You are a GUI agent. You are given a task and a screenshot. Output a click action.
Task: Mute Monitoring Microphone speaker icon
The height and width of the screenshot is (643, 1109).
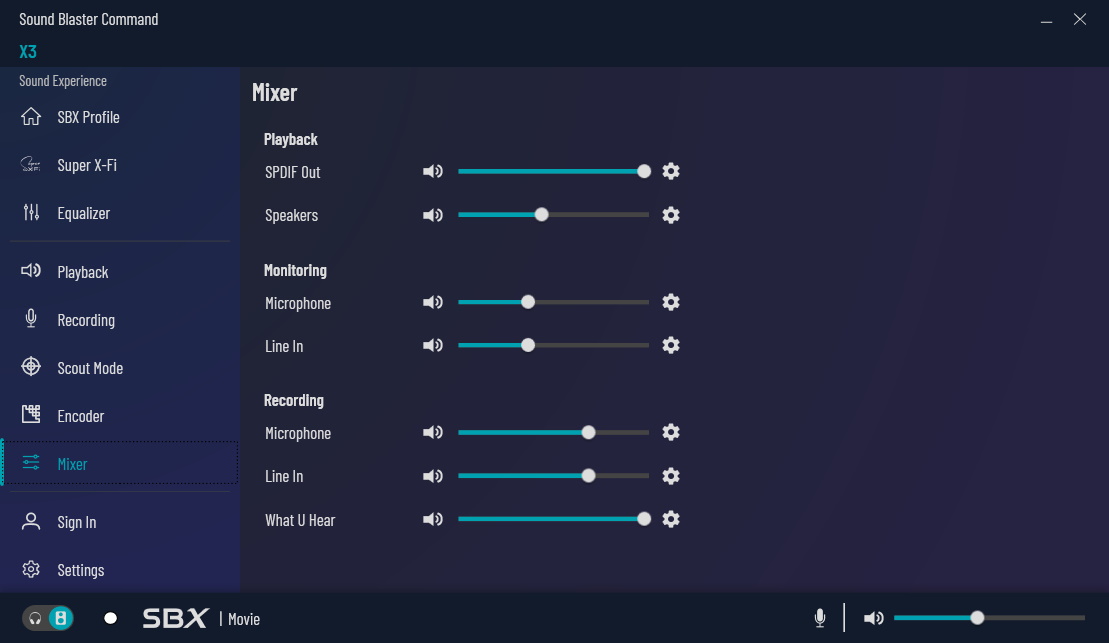pyautogui.click(x=433, y=303)
